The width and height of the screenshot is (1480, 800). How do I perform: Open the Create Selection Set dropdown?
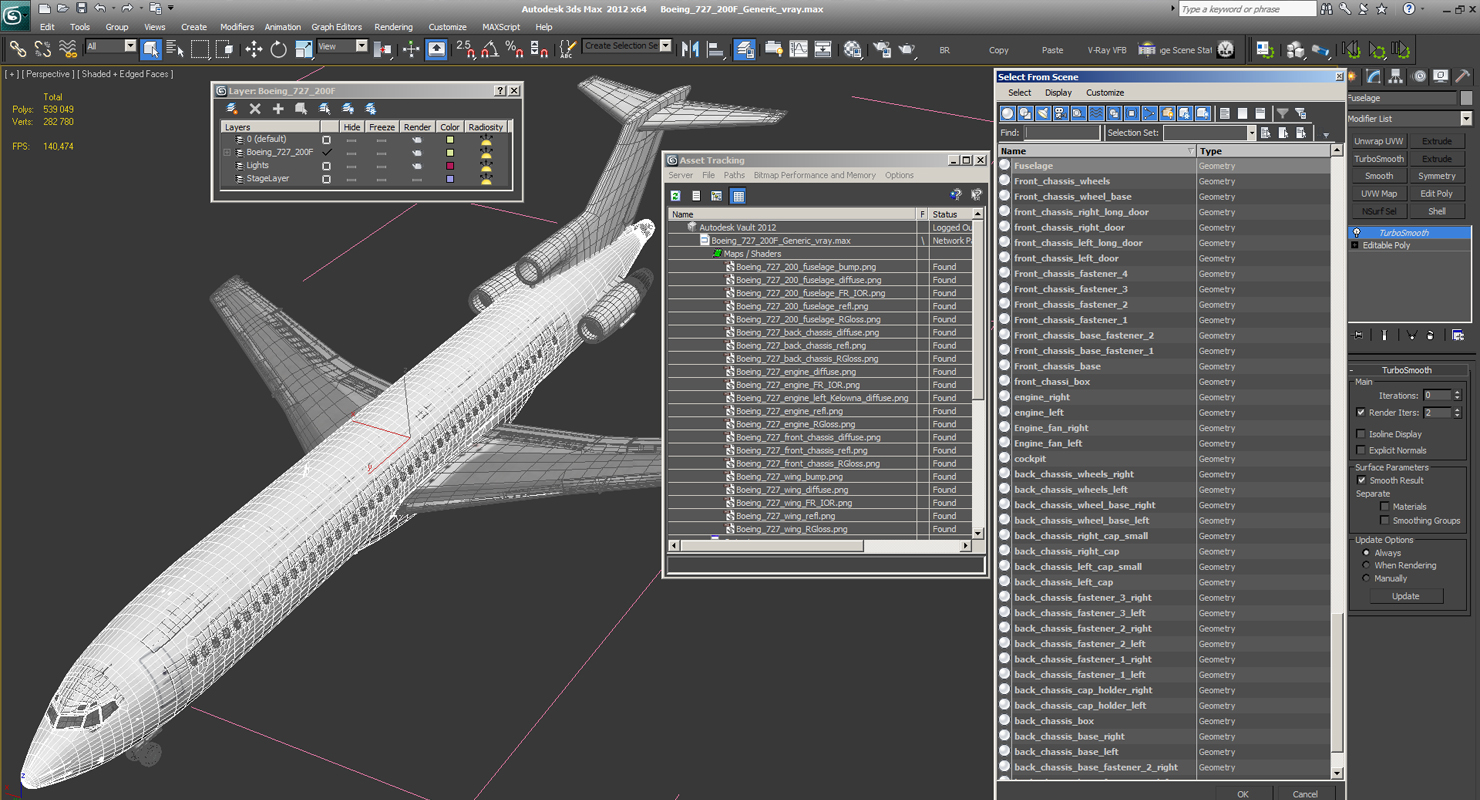(x=666, y=46)
